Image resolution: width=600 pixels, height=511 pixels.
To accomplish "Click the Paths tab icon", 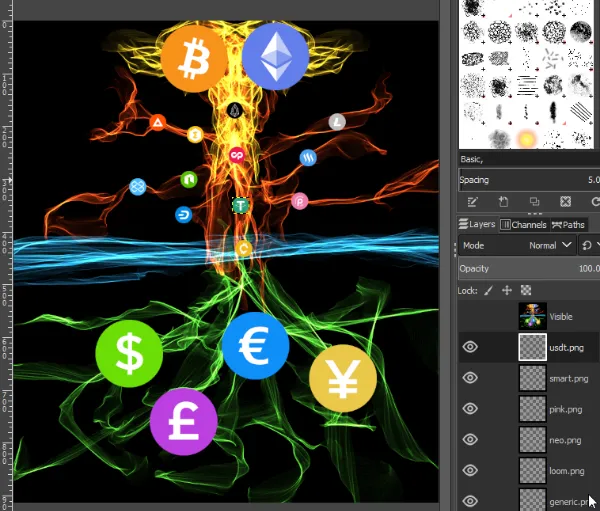I will (x=556, y=225).
